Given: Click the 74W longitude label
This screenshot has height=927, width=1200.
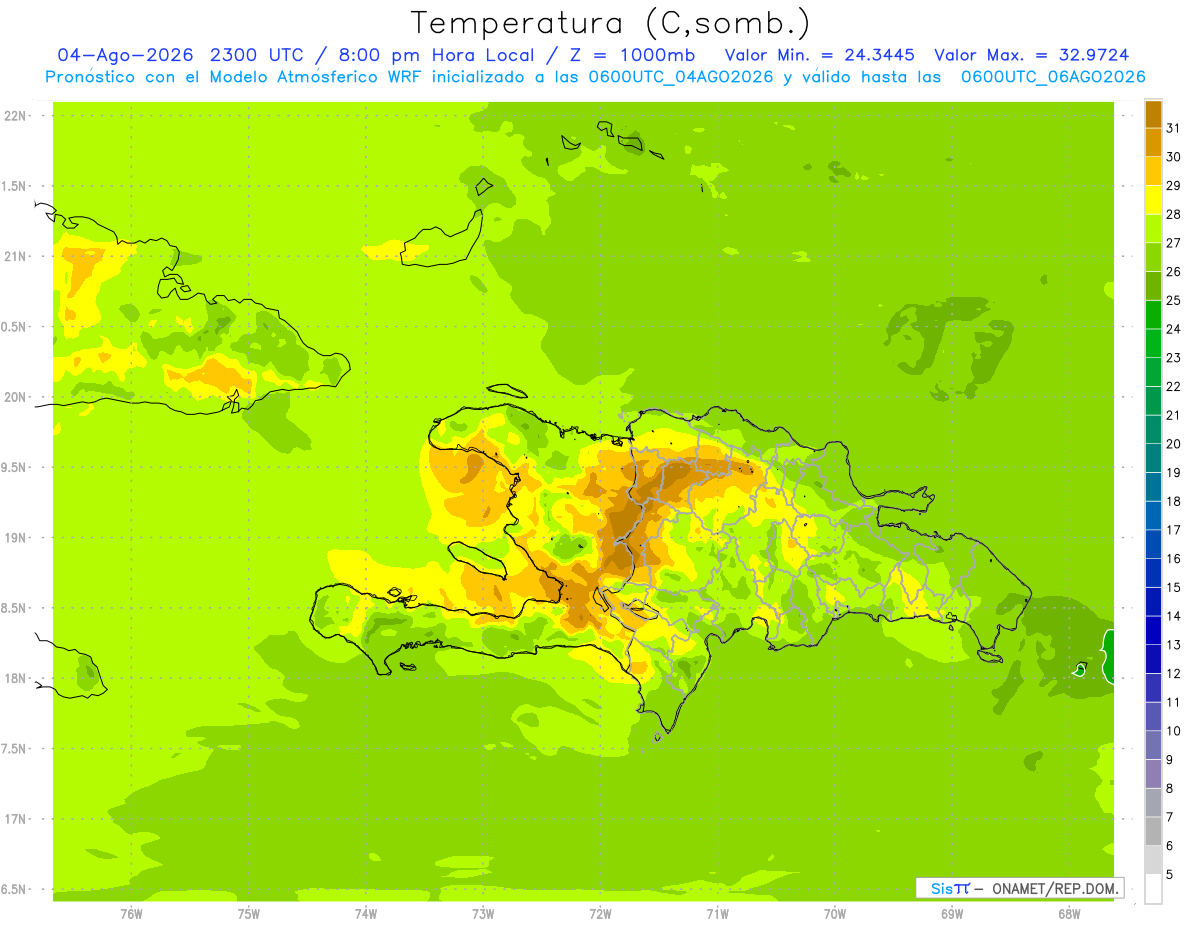Looking at the screenshot, I should (366, 914).
